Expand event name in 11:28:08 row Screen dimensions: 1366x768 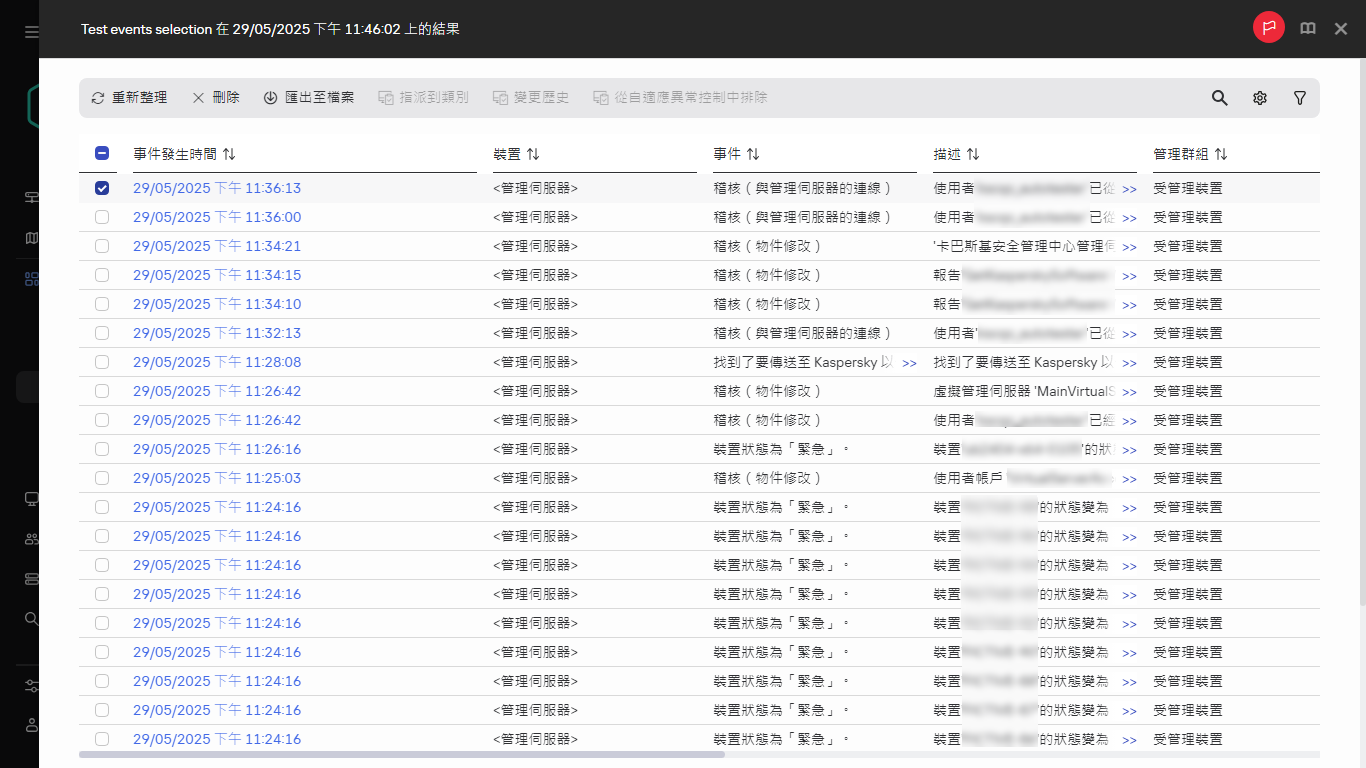pyautogui.click(x=909, y=363)
